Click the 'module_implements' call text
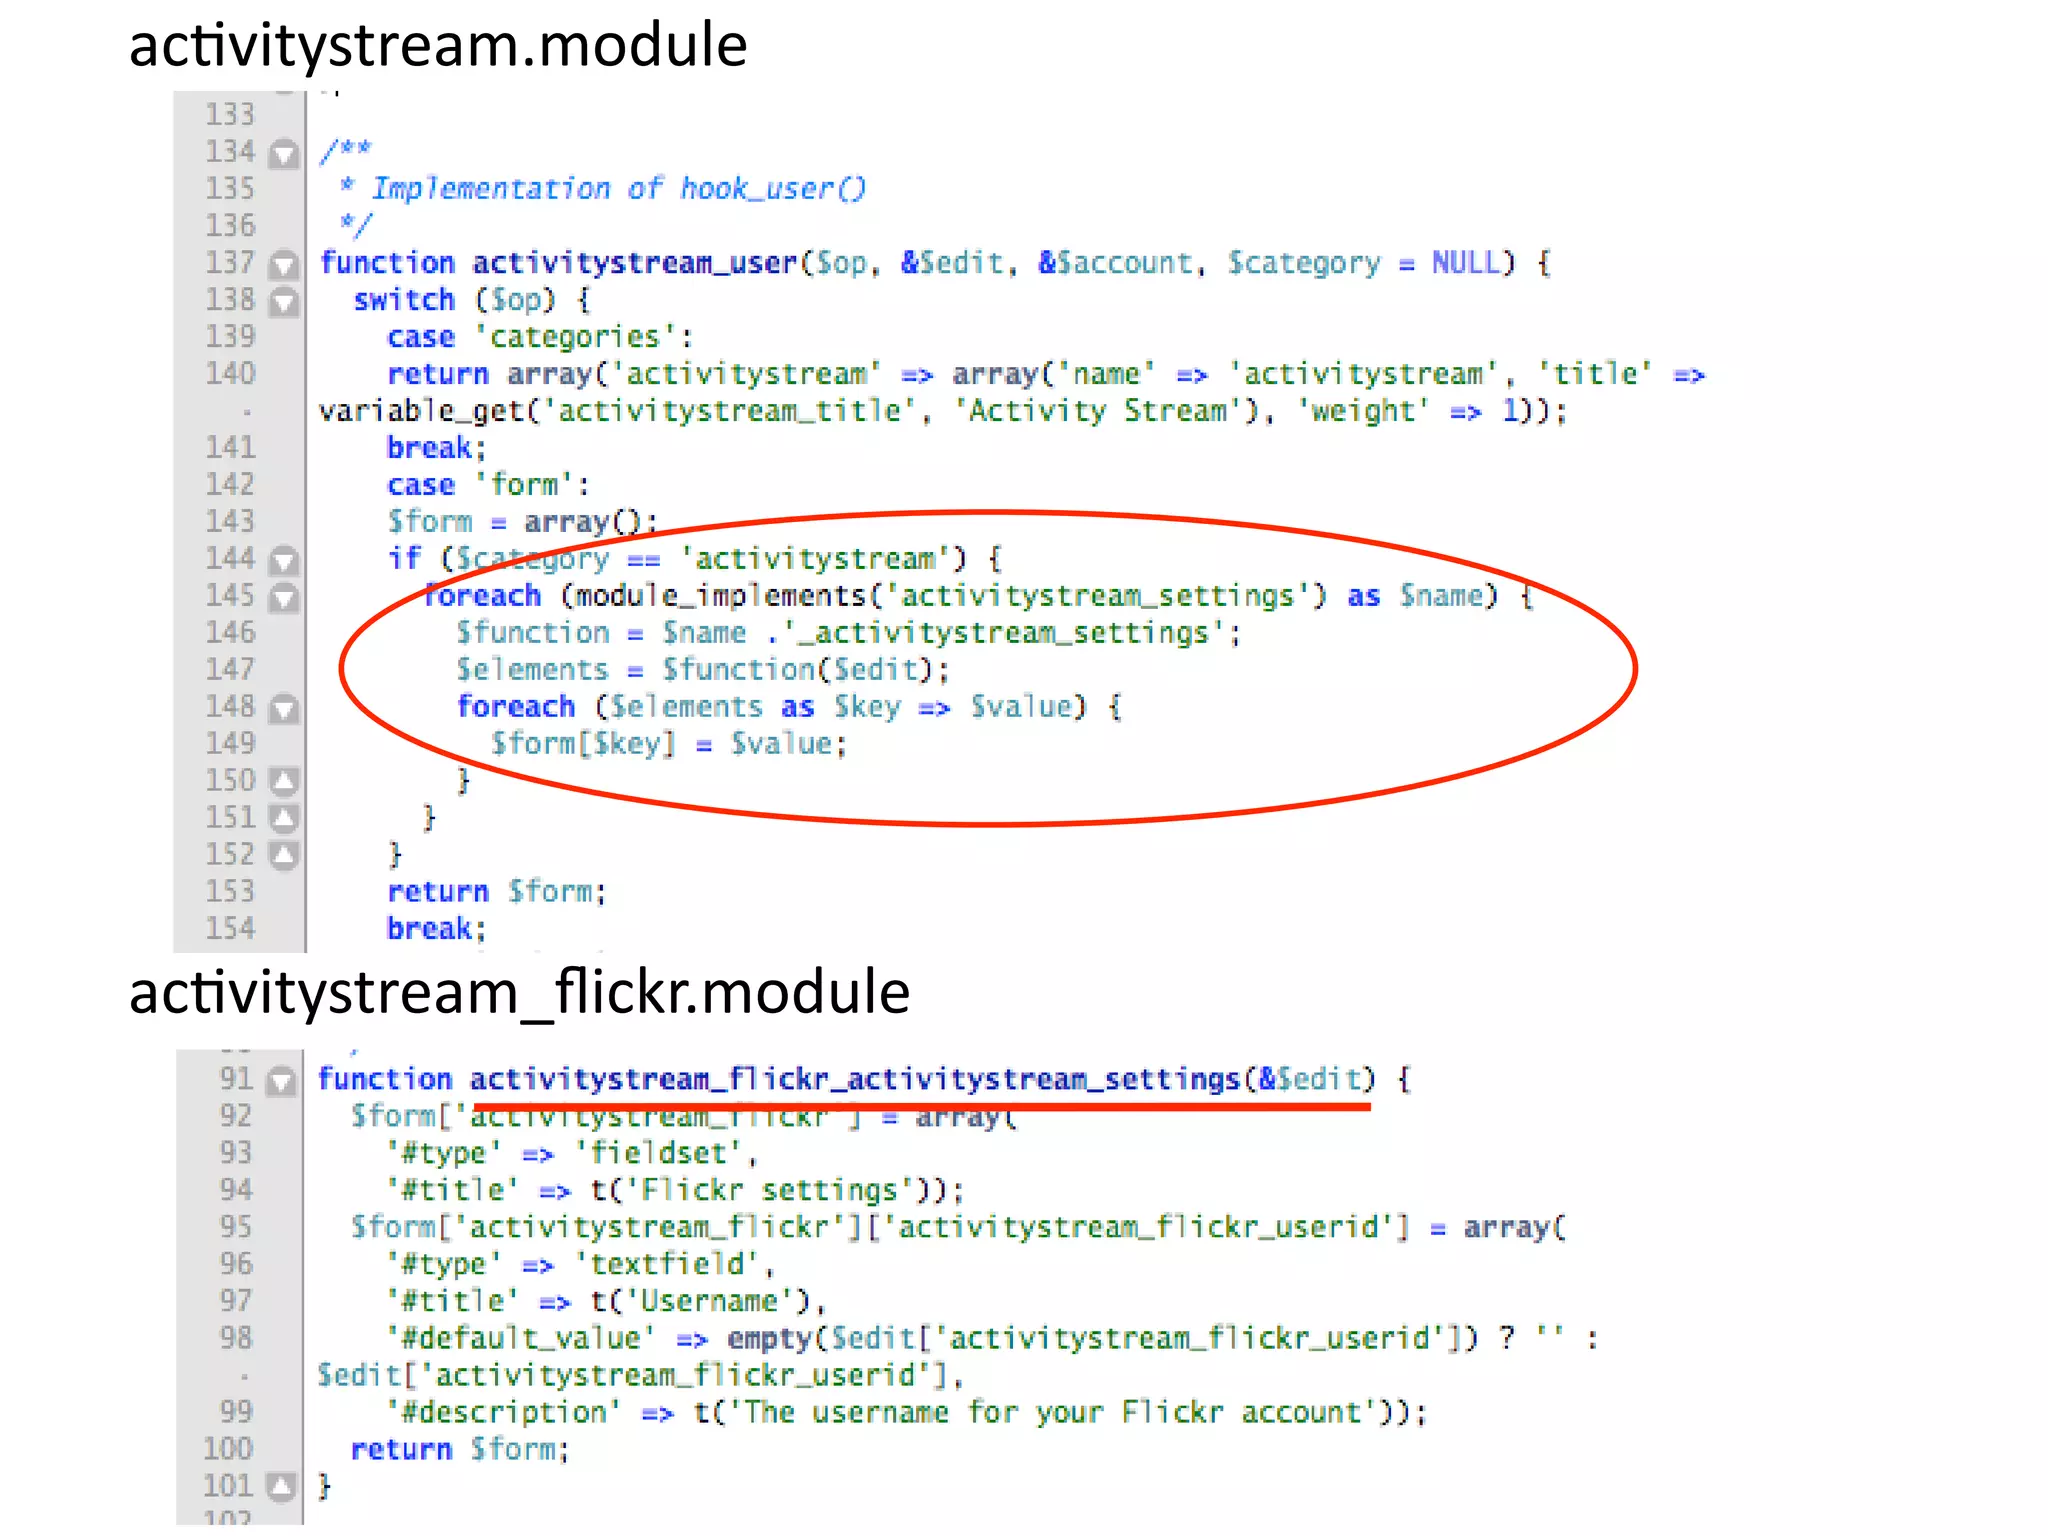This screenshot has width=2048, height=1536. (720, 596)
